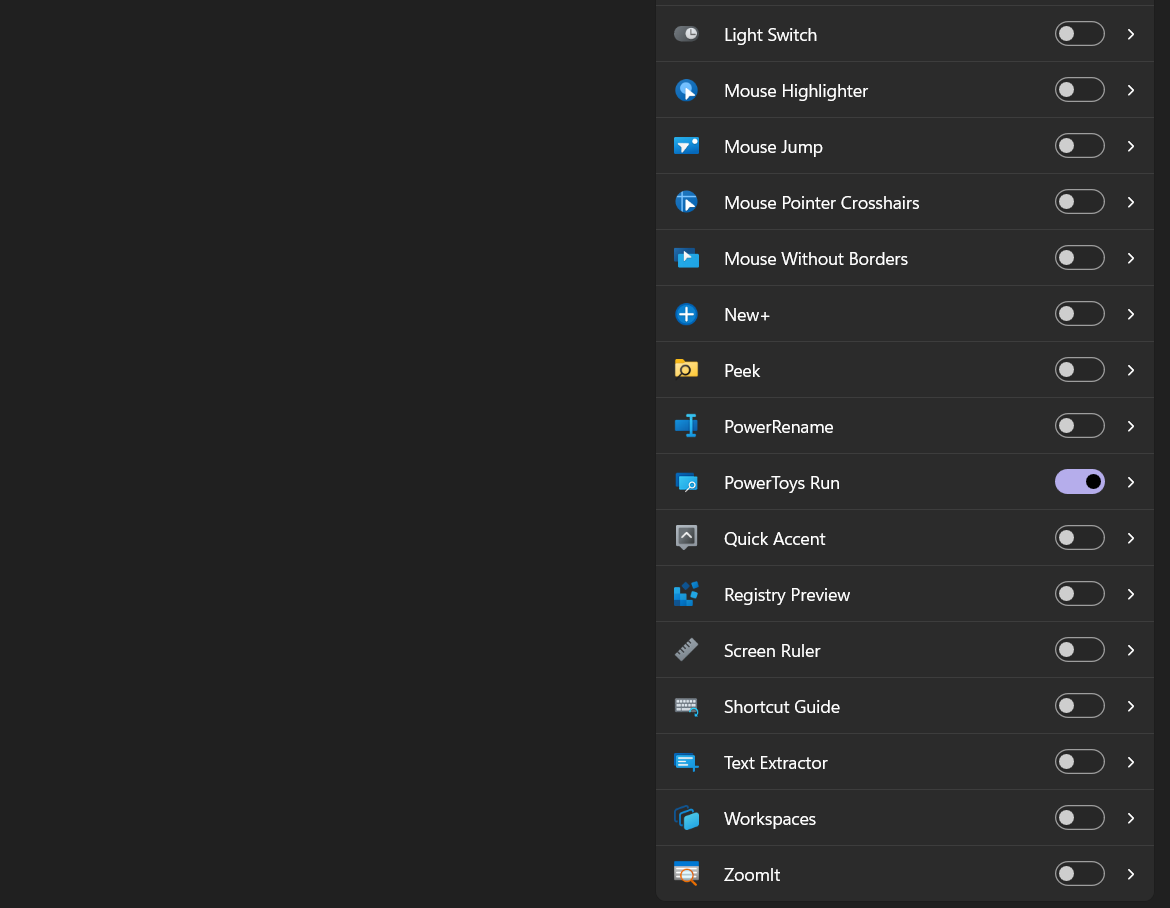Image resolution: width=1170 pixels, height=908 pixels.
Task: Enable the Shortcut Guide toggle
Action: coord(1079,705)
